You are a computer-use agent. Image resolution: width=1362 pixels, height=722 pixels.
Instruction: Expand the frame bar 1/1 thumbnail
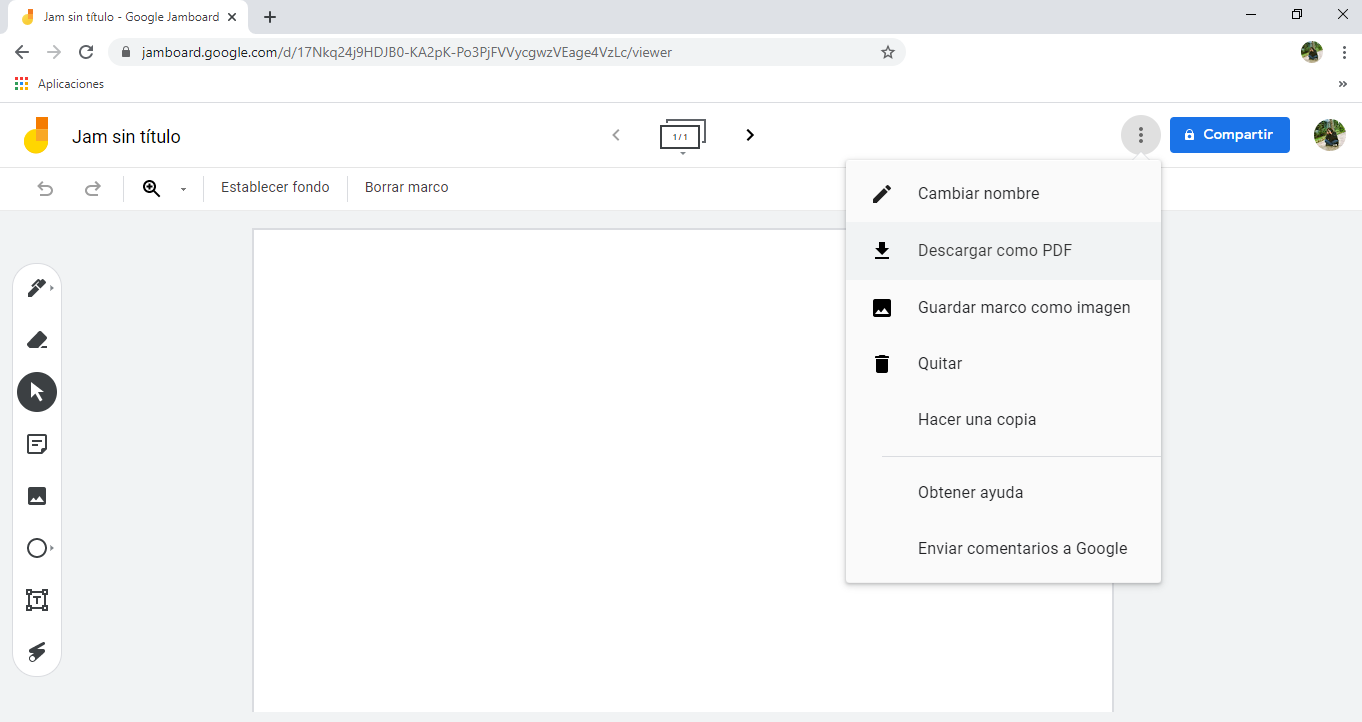point(683,136)
